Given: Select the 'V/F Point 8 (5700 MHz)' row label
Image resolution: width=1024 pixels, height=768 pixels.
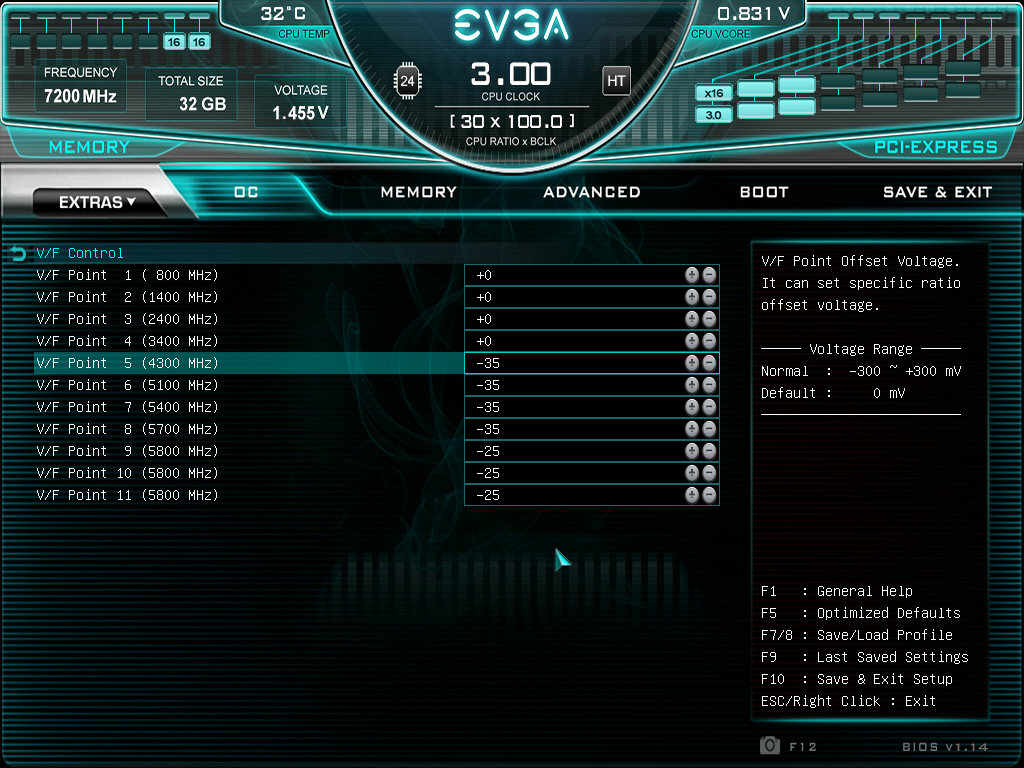Looking at the screenshot, I should (127, 429).
